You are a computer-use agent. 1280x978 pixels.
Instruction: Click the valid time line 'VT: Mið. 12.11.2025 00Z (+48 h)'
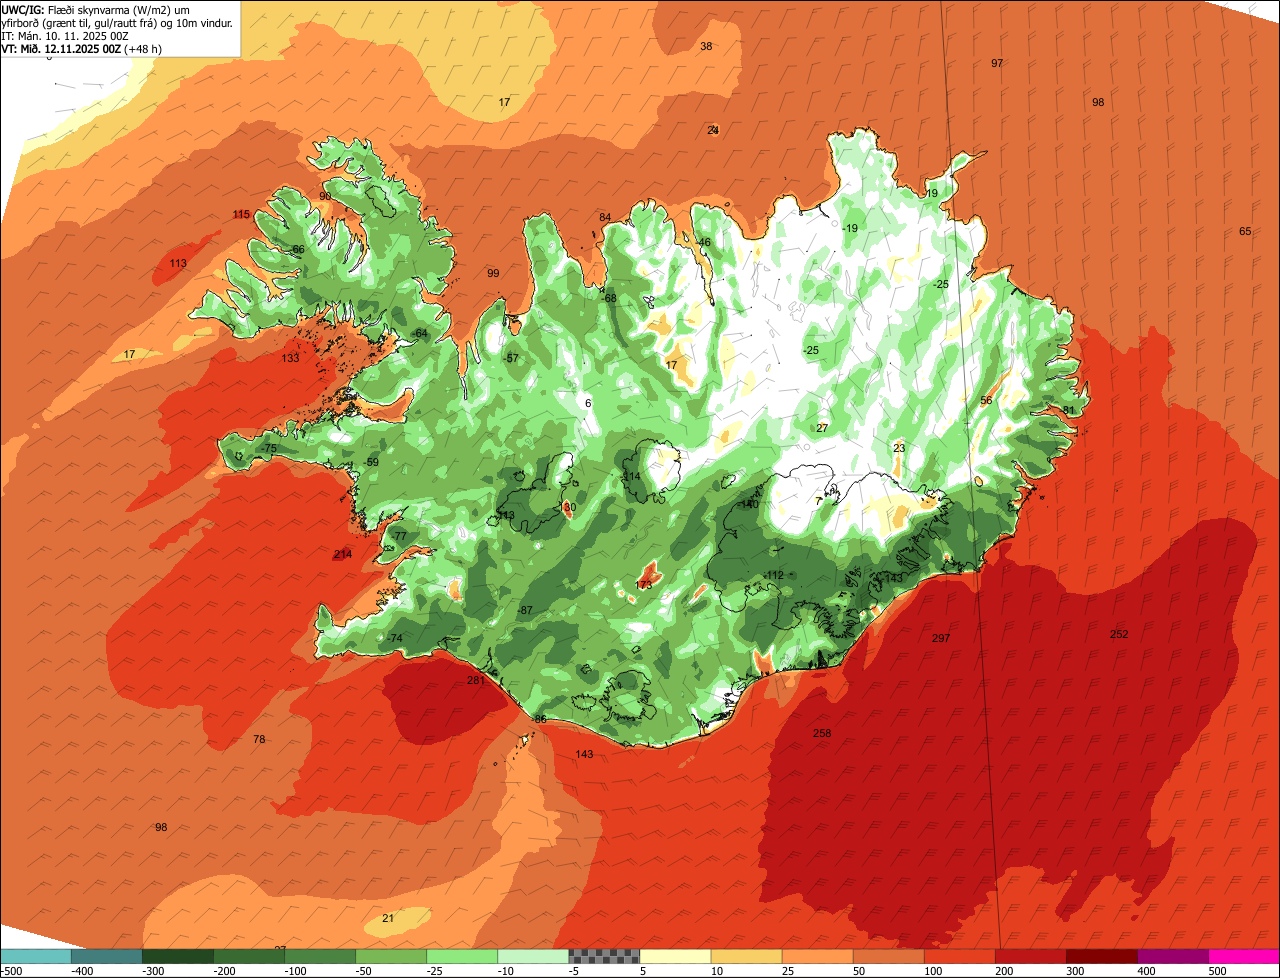[82, 48]
